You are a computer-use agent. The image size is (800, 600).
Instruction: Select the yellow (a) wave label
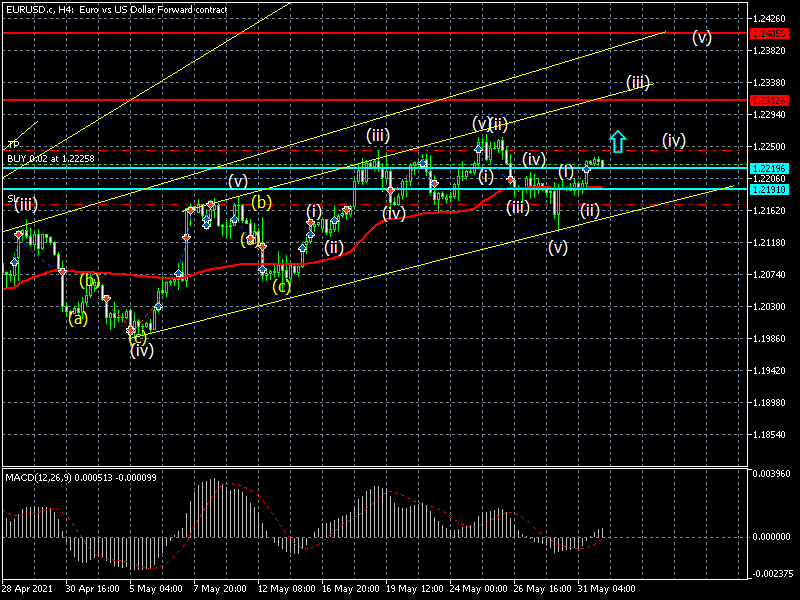77,319
